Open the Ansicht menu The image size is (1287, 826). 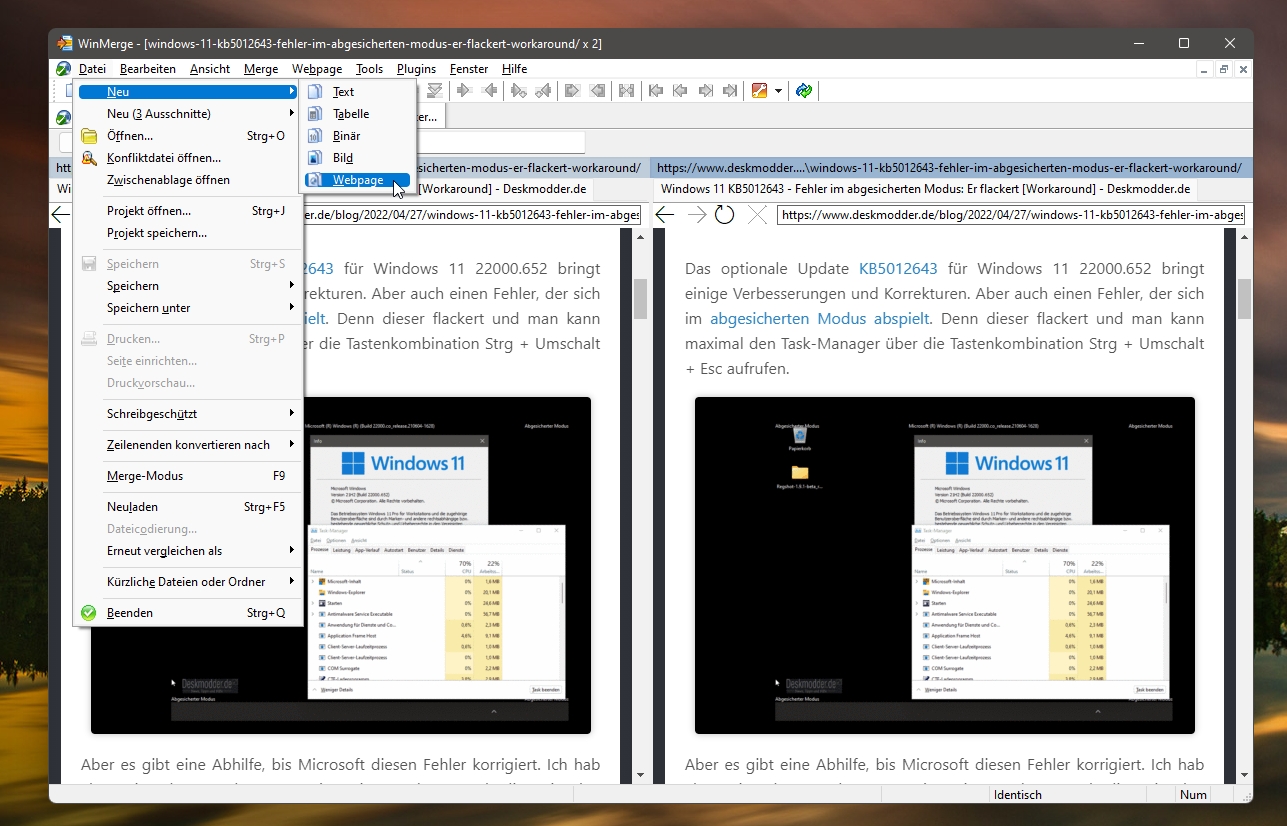point(210,69)
